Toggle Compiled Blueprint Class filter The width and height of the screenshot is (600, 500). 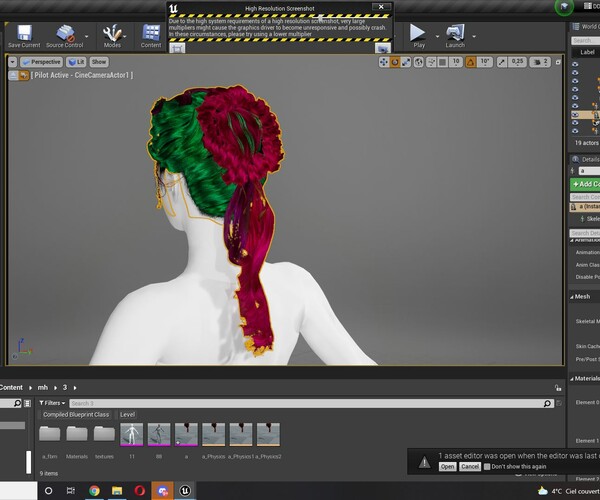(x=76, y=415)
